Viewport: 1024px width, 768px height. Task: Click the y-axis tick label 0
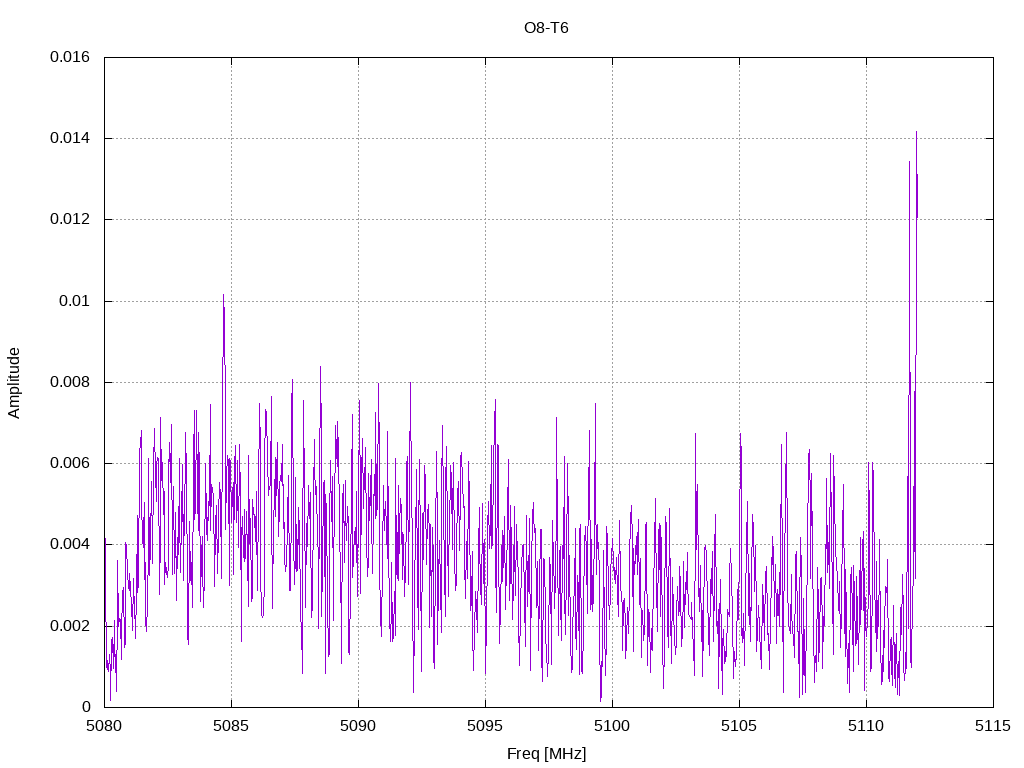click(x=86, y=707)
